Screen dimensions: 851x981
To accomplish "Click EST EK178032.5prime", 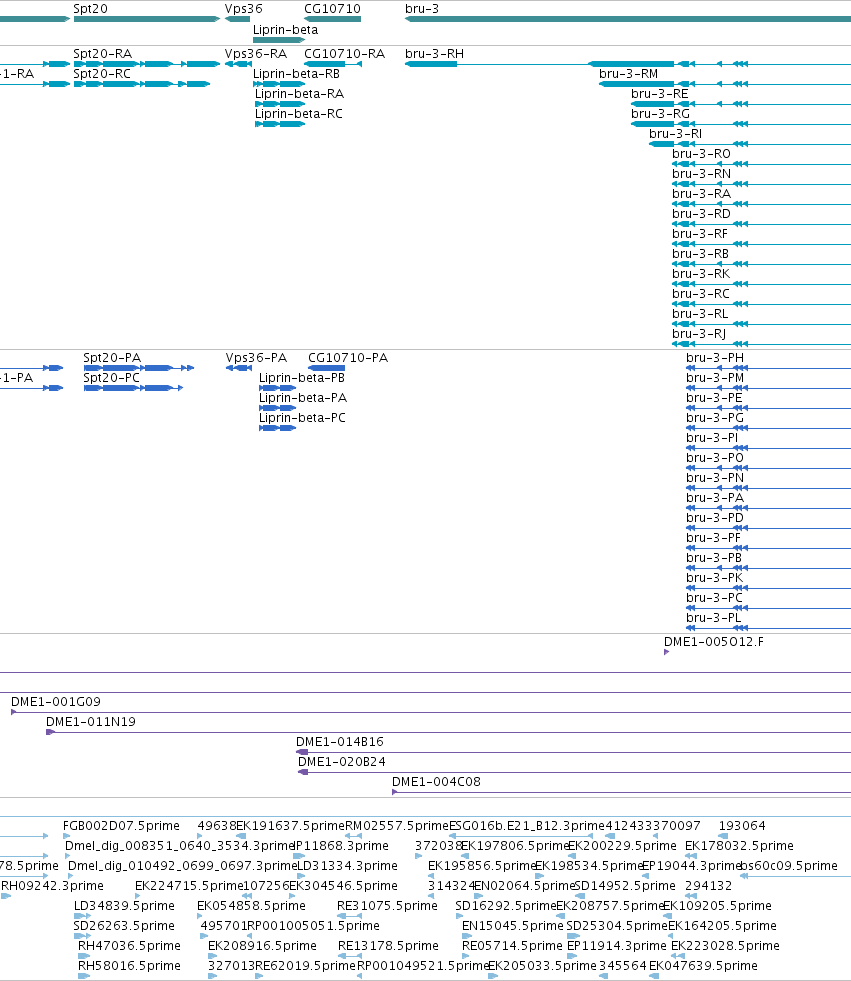I will pyautogui.click(x=739, y=845).
